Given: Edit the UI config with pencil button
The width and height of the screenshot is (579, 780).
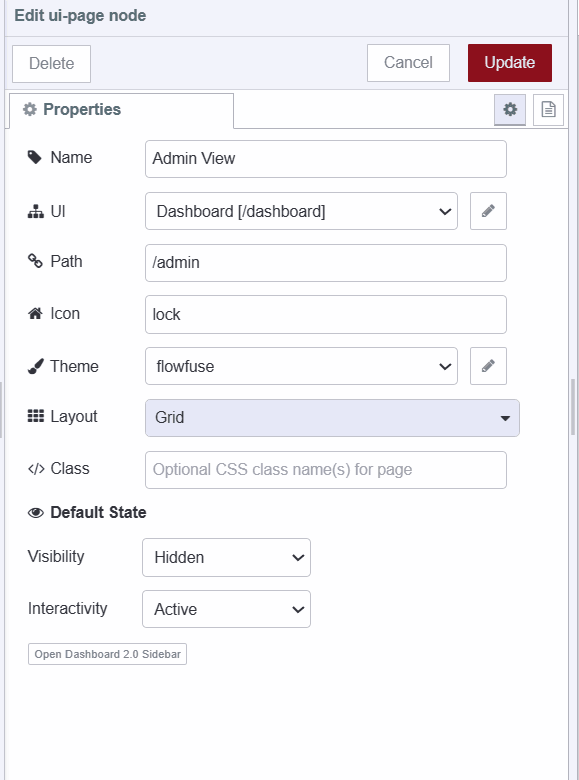Looking at the screenshot, I should (488, 211).
